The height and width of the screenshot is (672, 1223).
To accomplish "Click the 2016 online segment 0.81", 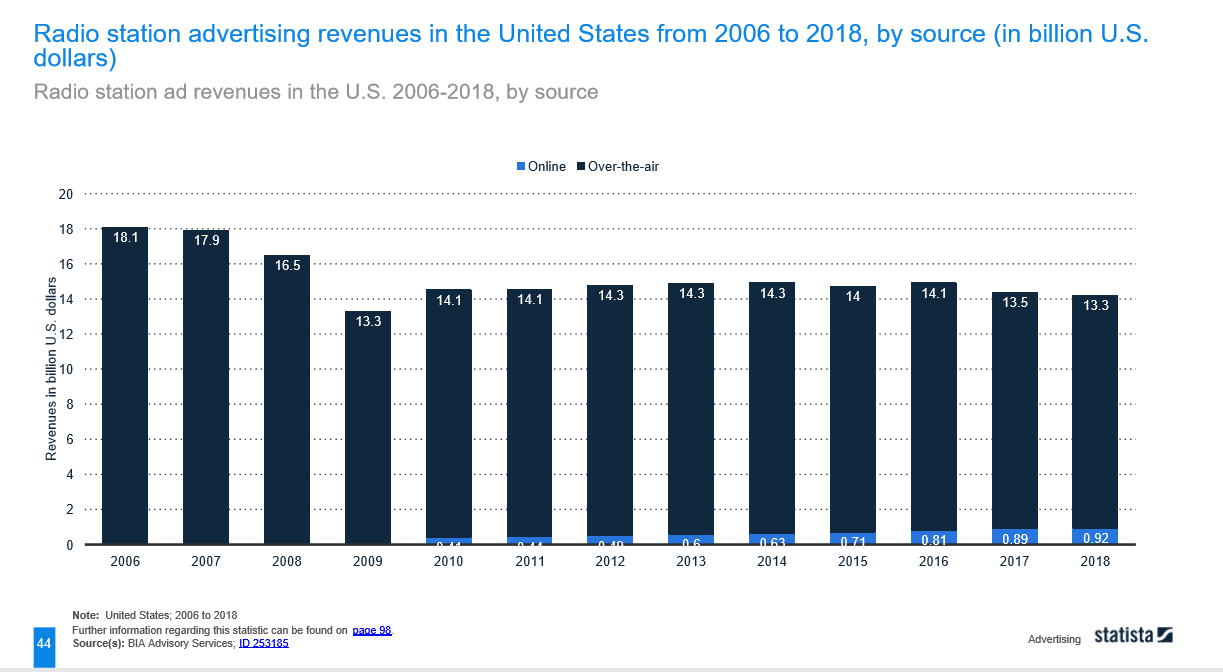I will tap(935, 538).
